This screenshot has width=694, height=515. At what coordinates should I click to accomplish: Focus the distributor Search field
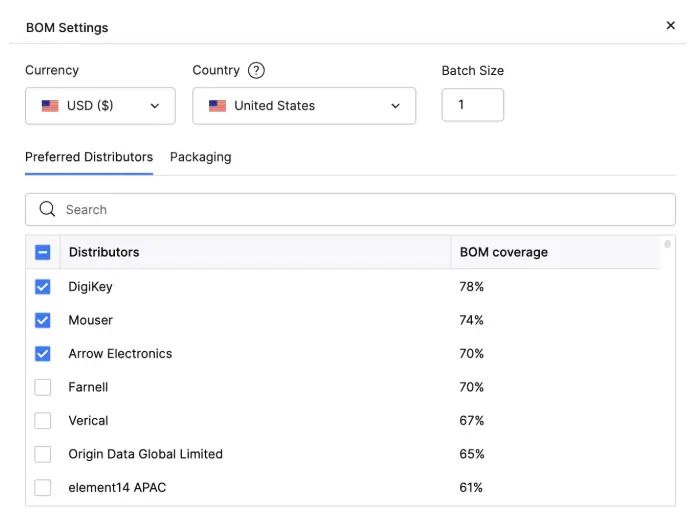click(x=351, y=209)
